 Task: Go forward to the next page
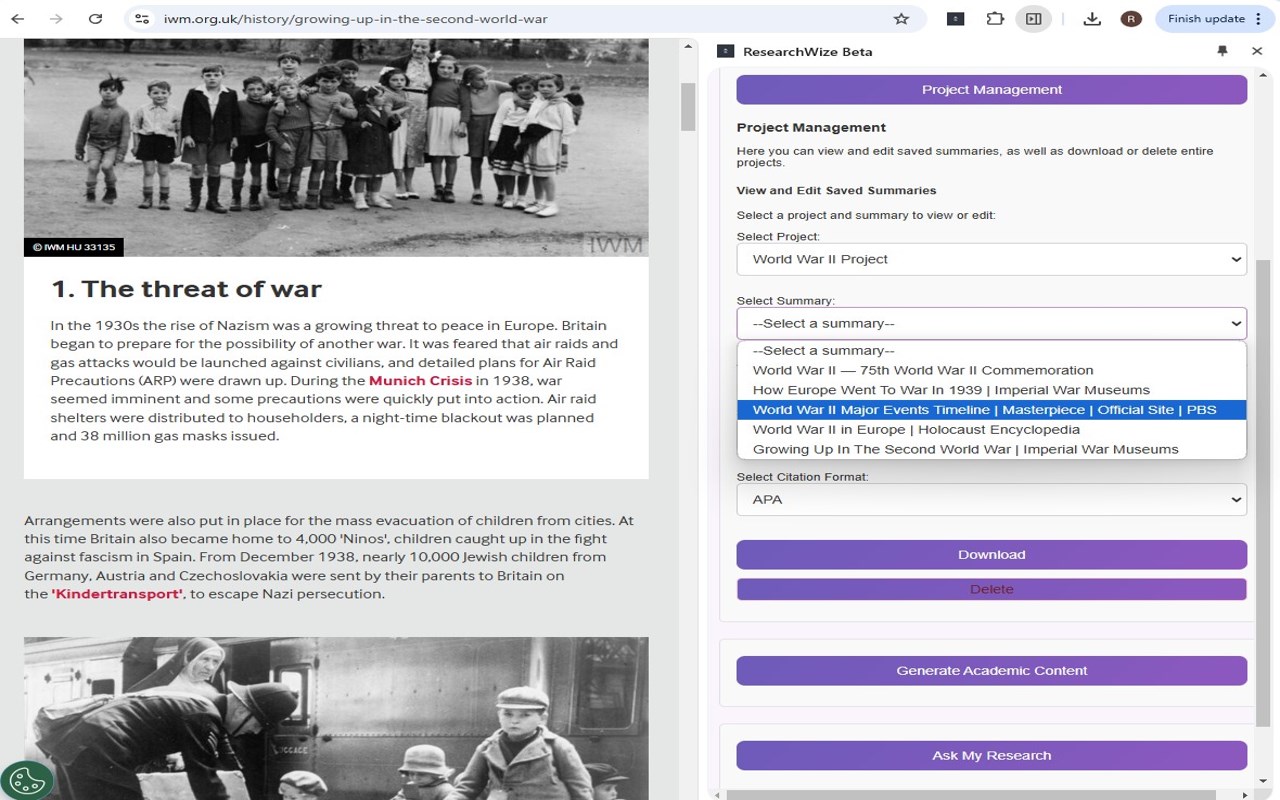[x=56, y=19]
